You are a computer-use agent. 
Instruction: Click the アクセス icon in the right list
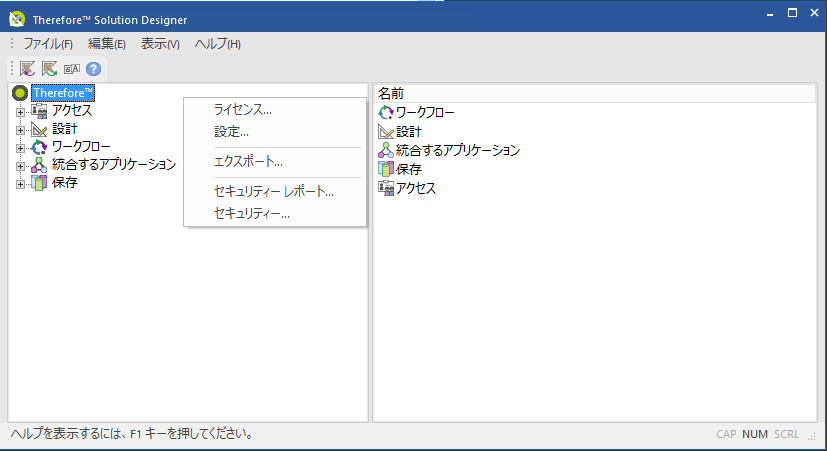point(386,188)
